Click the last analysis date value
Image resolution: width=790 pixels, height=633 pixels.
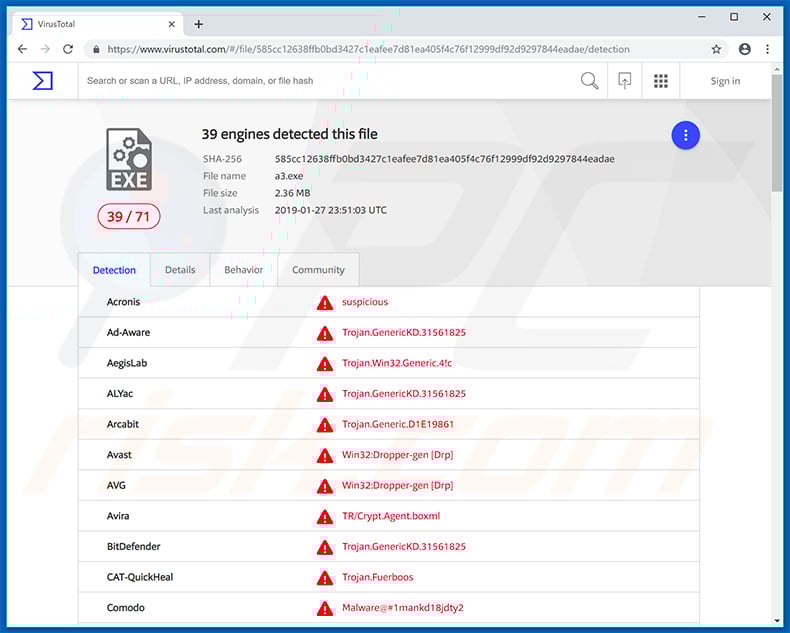[331, 210]
